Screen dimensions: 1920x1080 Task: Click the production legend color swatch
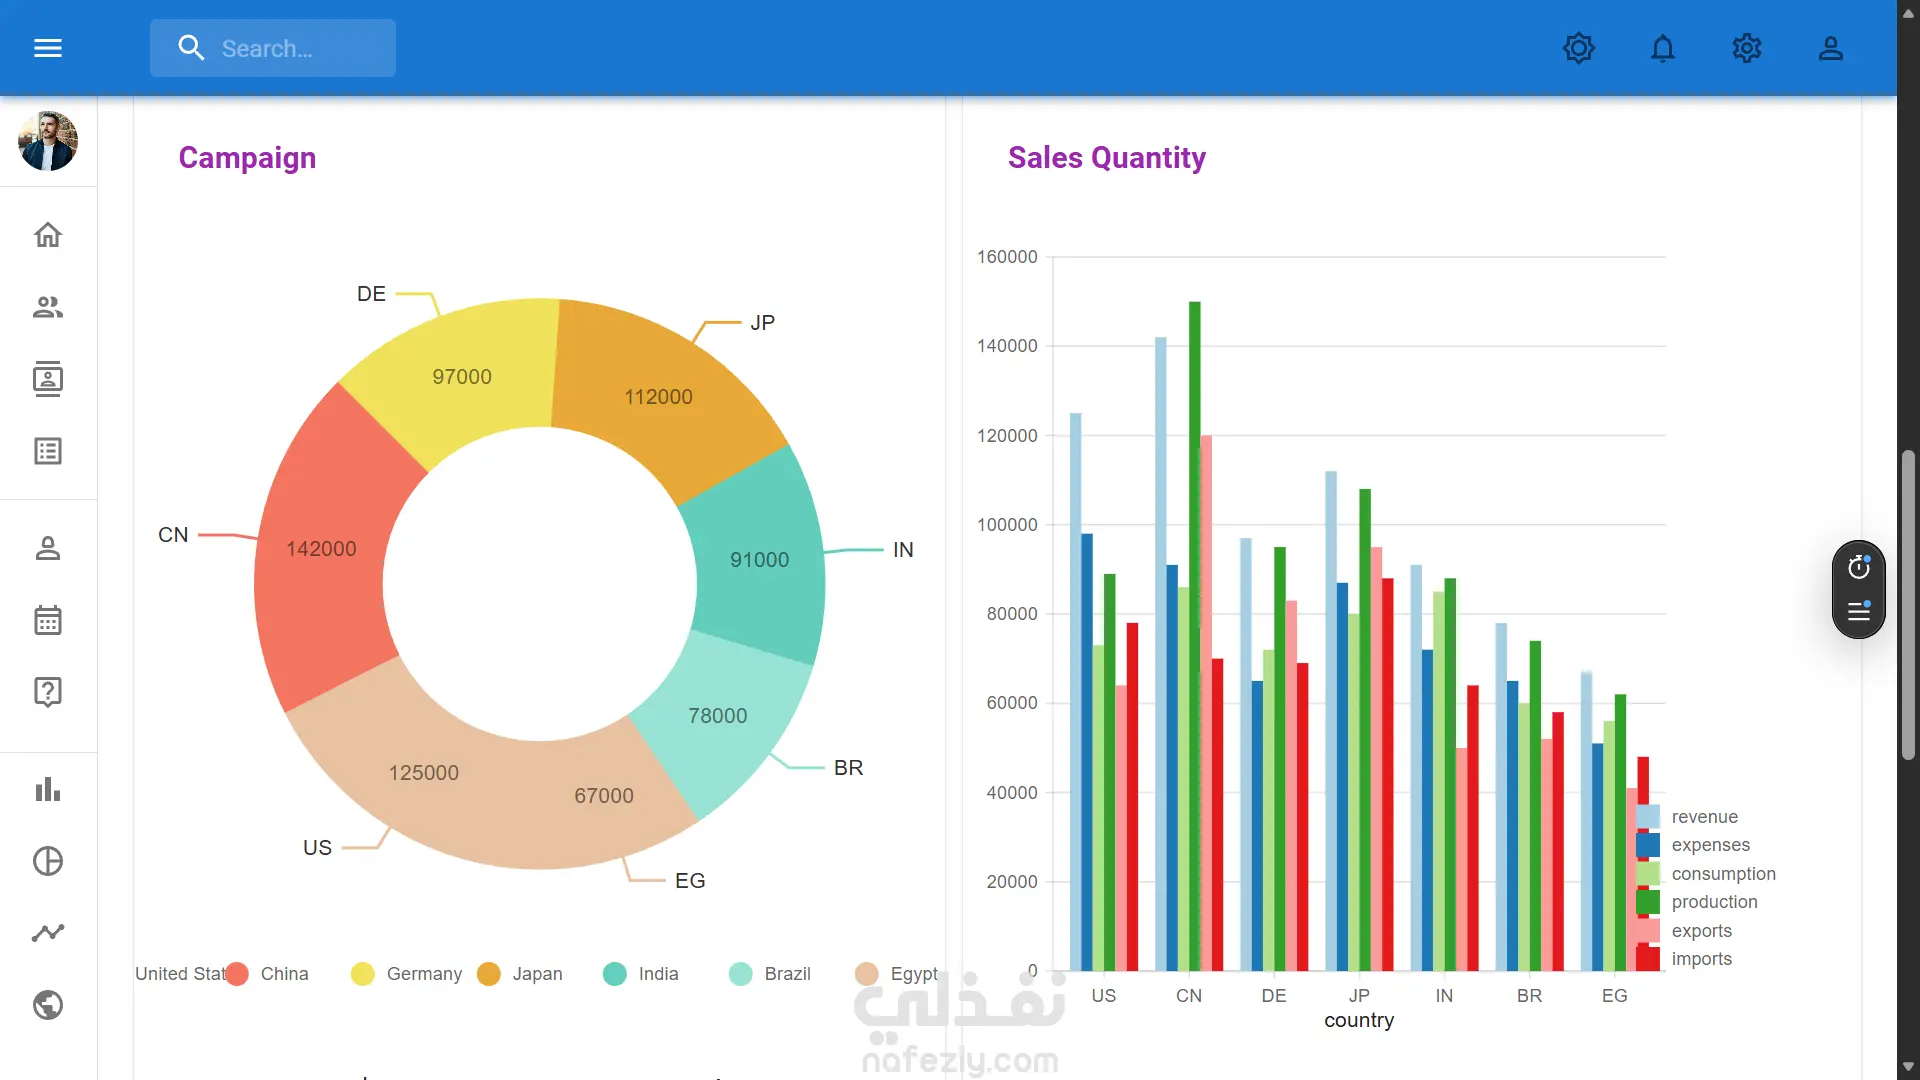click(x=1648, y=902)
